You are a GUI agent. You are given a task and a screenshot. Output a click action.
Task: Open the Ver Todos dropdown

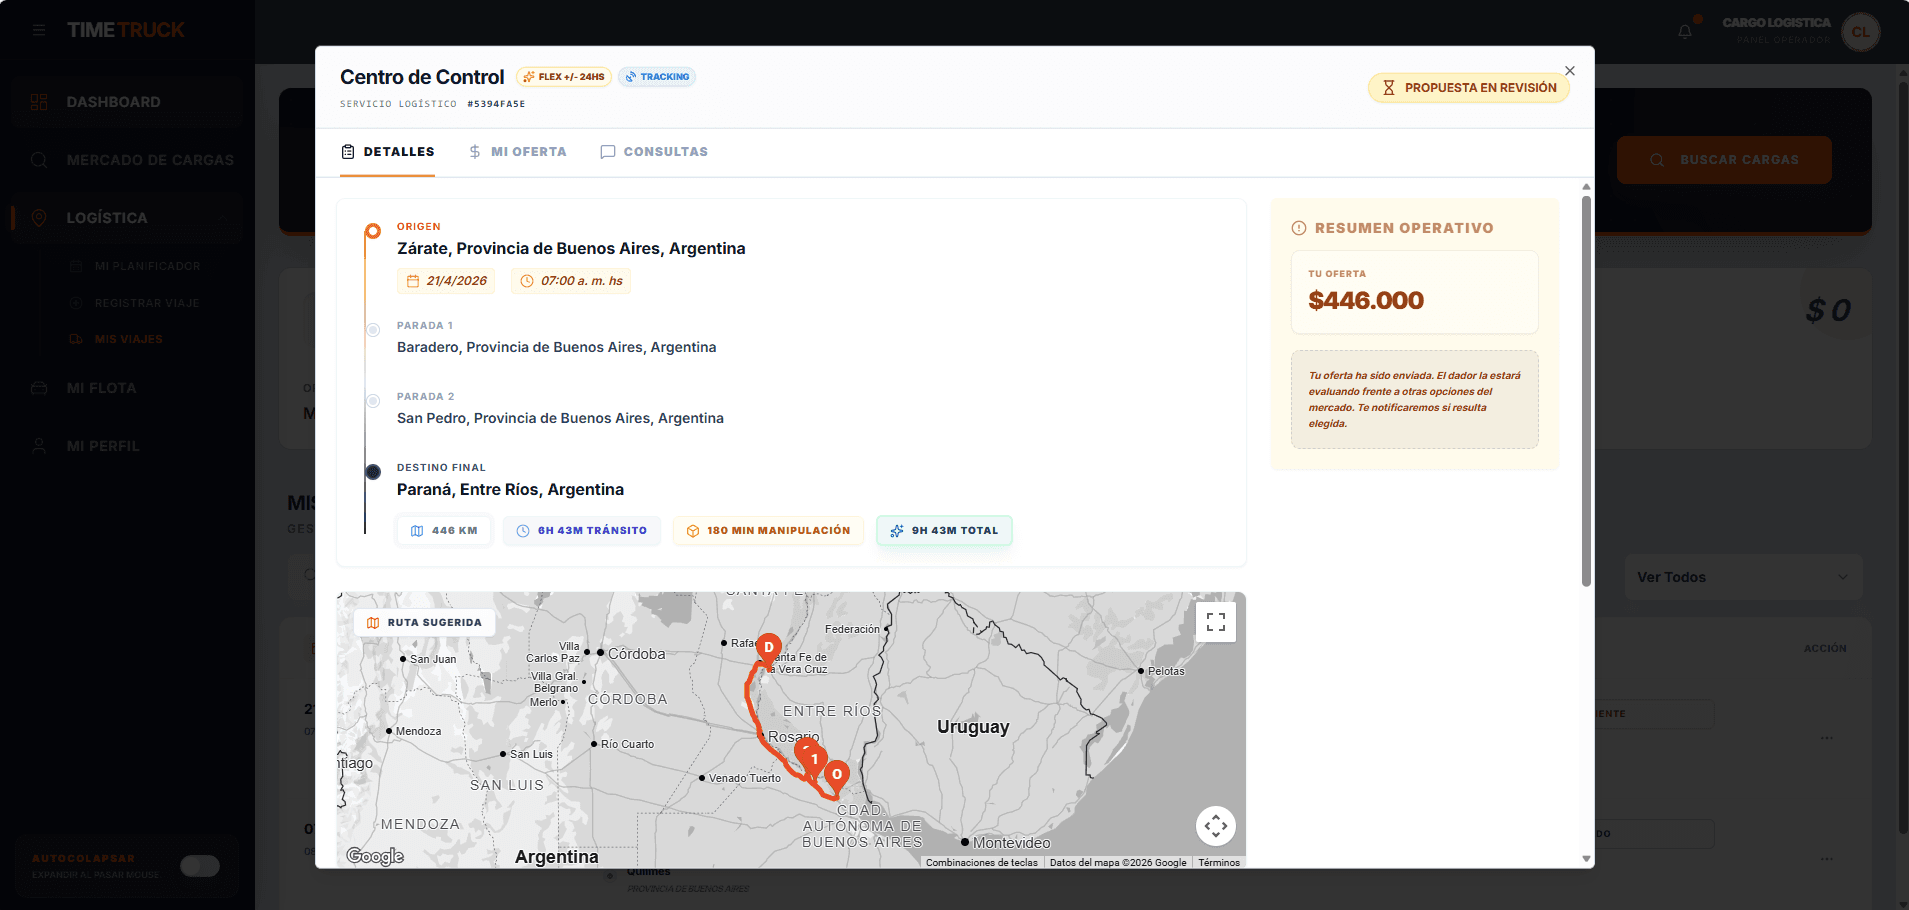[1743, 577]
